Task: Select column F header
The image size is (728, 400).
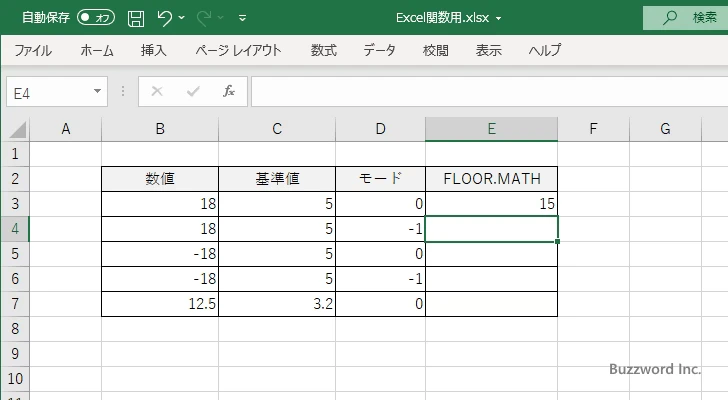Action: (593, 129)
